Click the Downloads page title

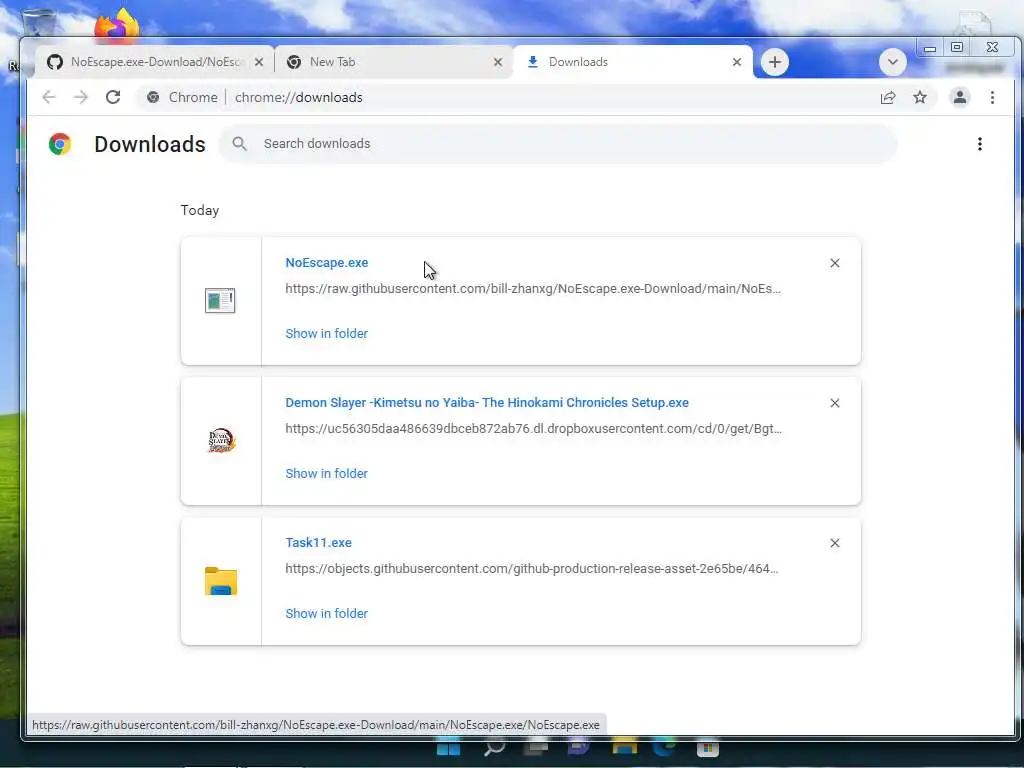pos(150,144)
